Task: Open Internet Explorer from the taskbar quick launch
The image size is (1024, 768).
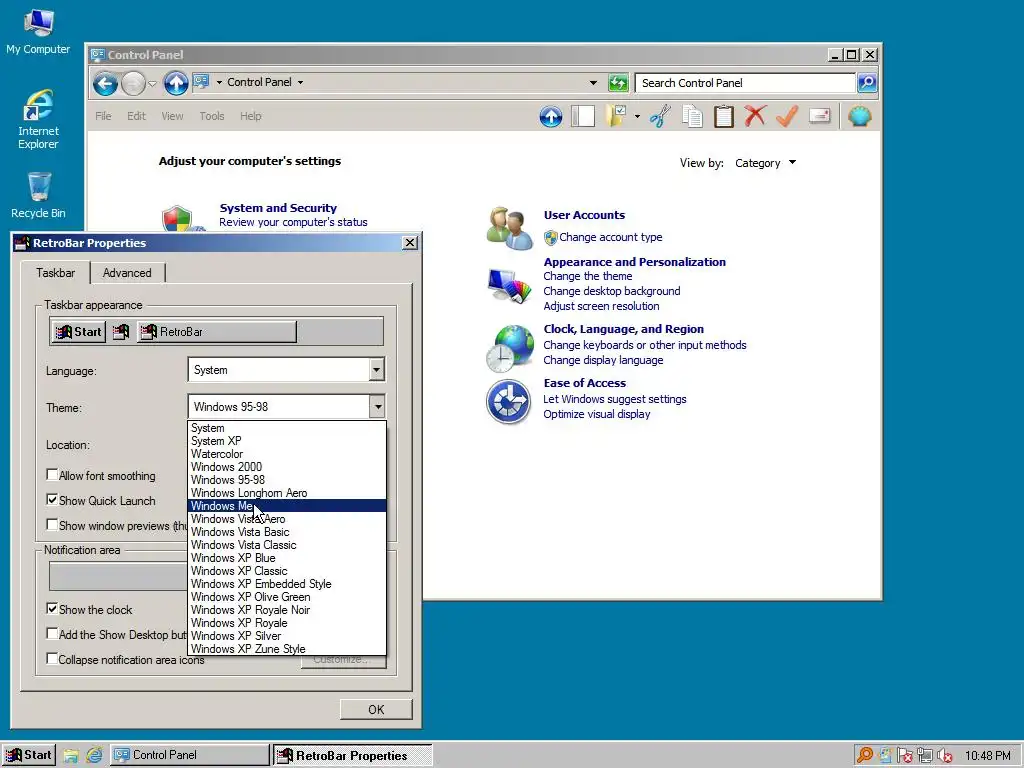Action: [94, 755]
